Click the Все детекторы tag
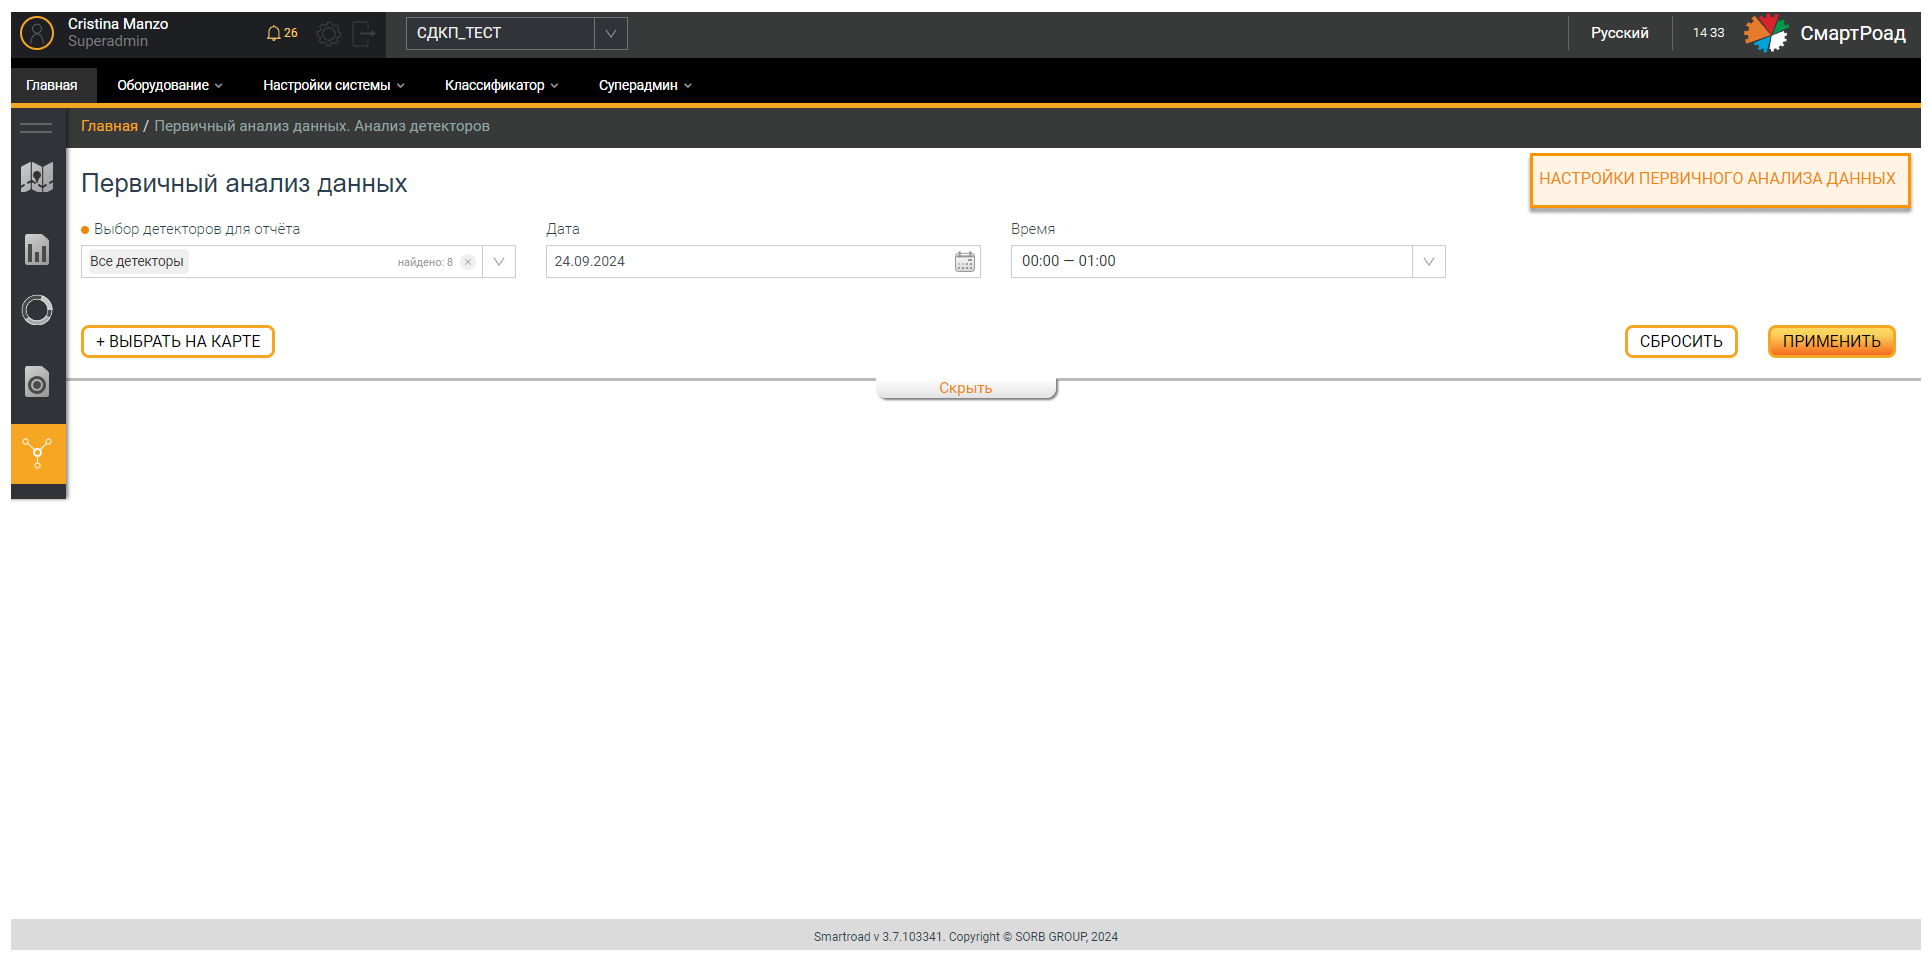The image size is (1931, 961). pyautogui.click(x=137, y=262)
